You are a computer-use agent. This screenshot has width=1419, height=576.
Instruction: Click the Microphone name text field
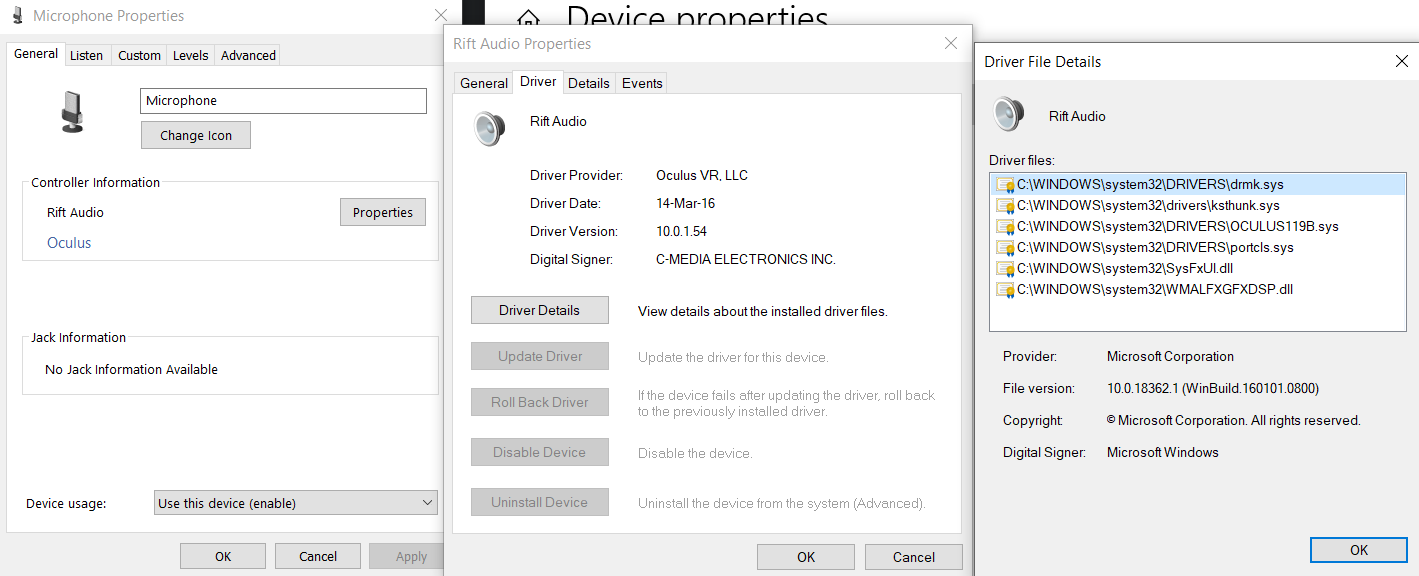coord(283,101)
